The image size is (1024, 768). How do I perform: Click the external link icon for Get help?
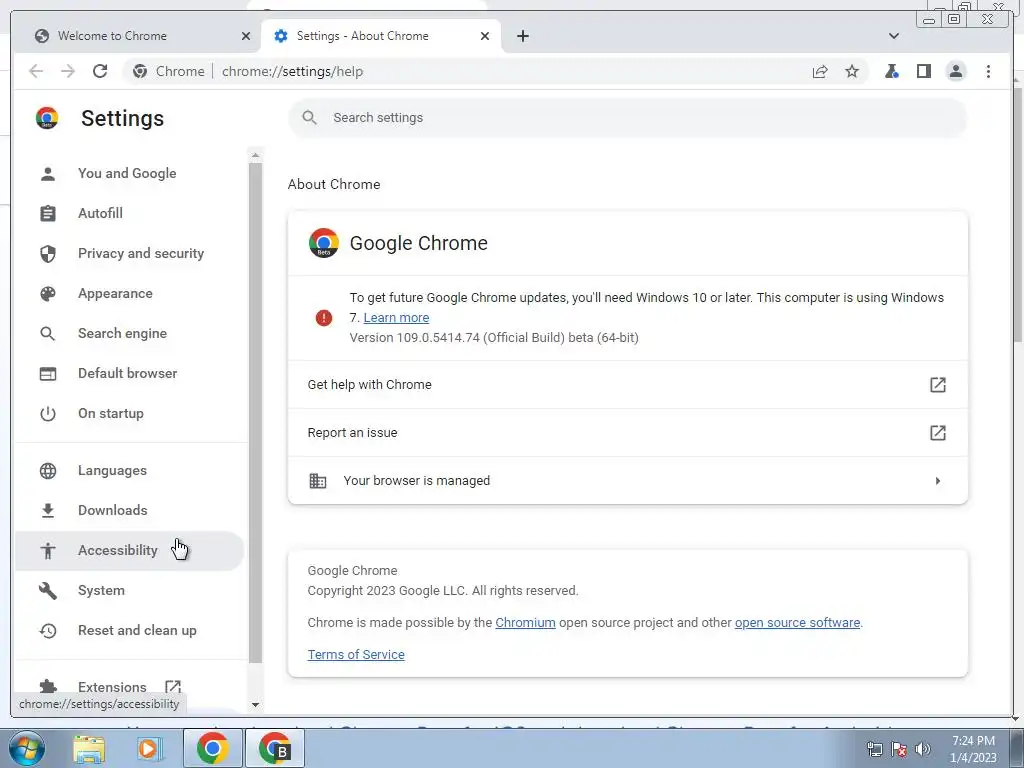point(938,385)
